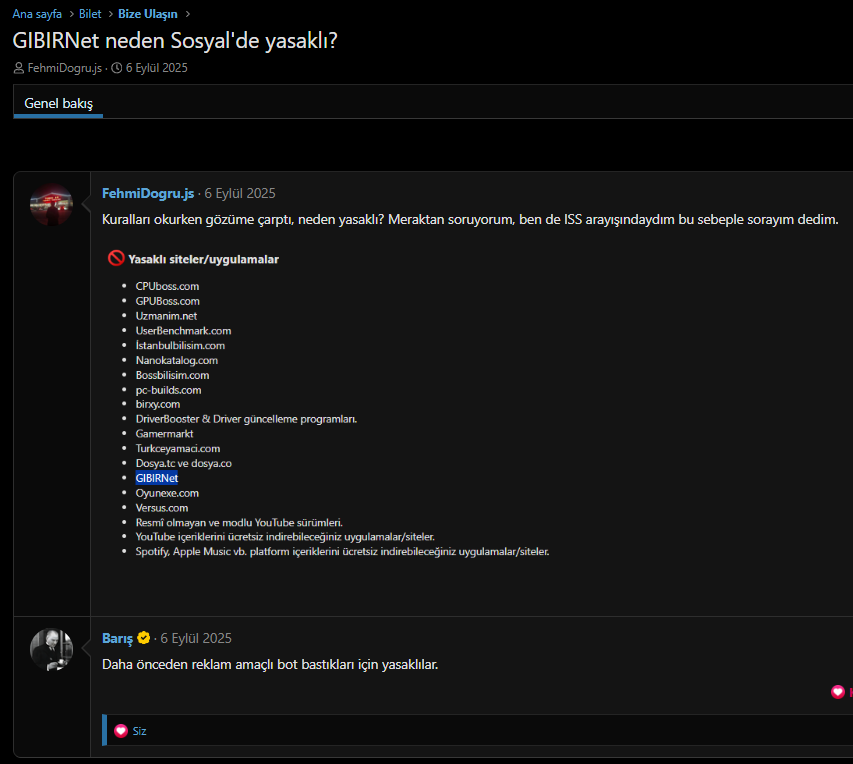Click YouTube içeriklerini ücretsiz indirebileceğiniz entry
Screen dimensions: 853x764
tap(285, 537)
